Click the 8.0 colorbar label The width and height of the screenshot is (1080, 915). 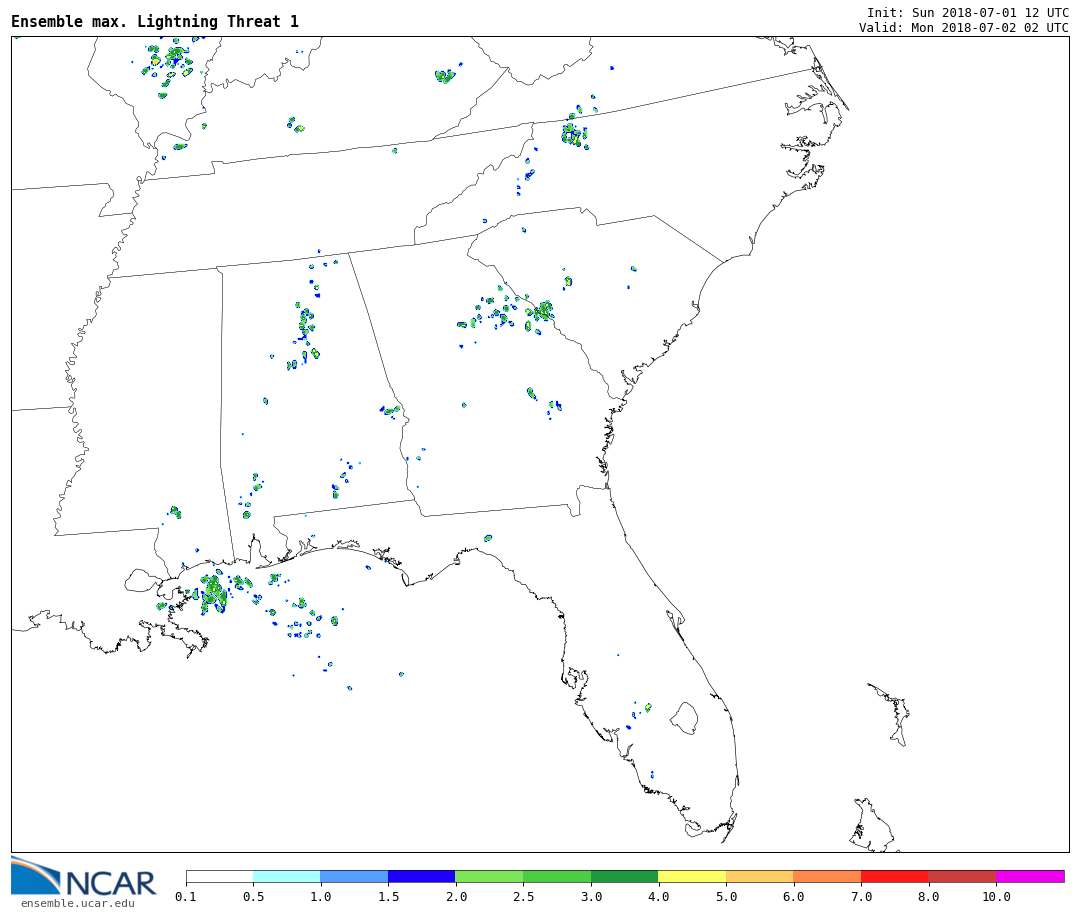coord(928,896)
